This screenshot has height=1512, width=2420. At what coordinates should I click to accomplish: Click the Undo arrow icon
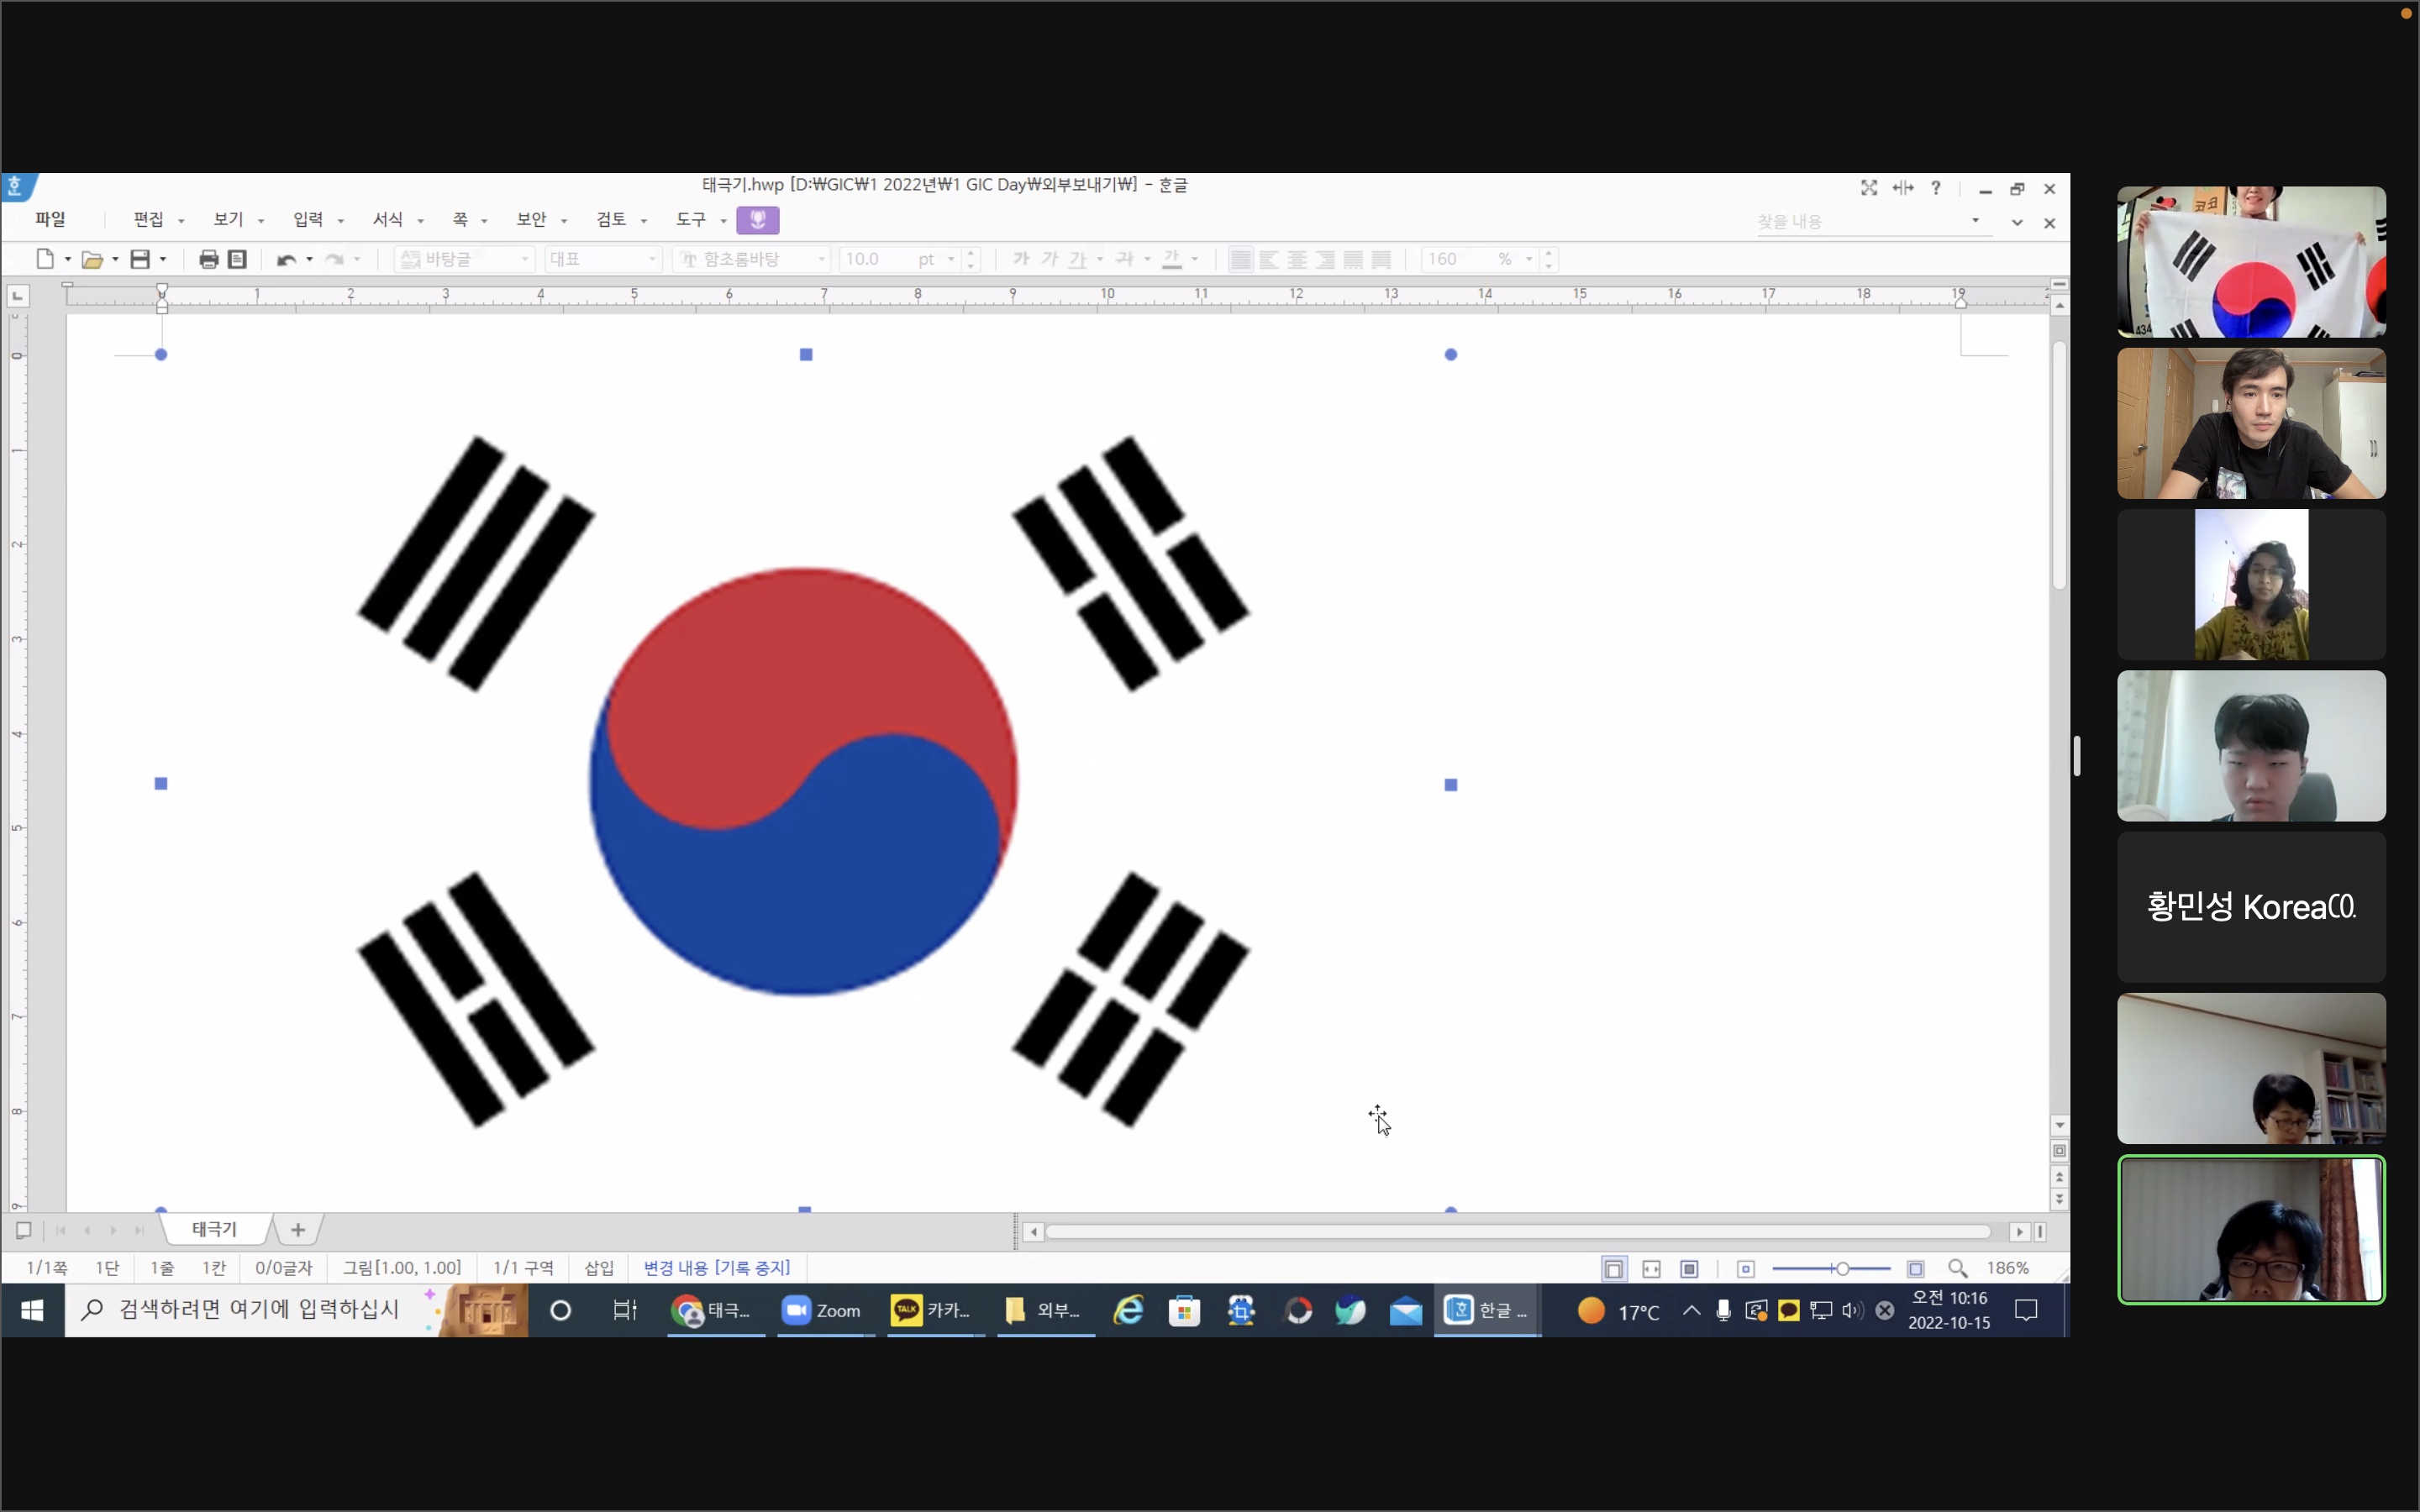click(x=287, y=260)
